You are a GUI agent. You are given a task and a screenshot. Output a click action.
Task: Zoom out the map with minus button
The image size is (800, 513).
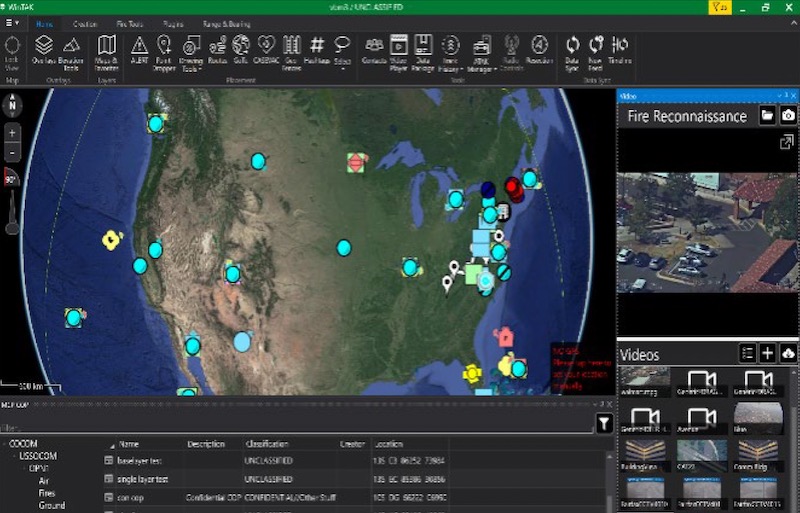12,152
